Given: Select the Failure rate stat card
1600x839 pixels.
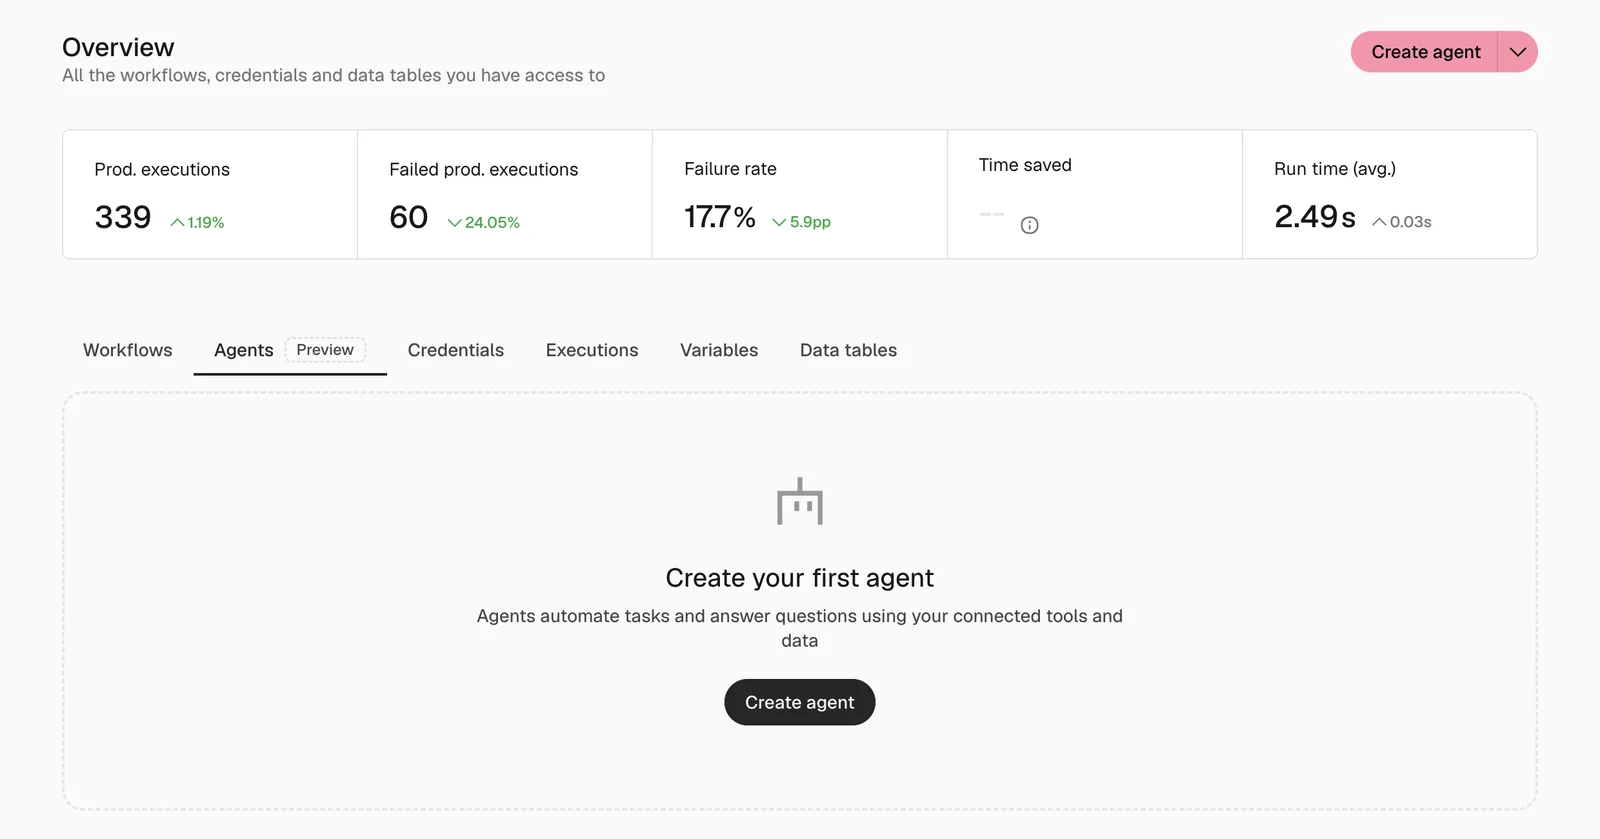Looking at the screenshot, I should (800, 194).
